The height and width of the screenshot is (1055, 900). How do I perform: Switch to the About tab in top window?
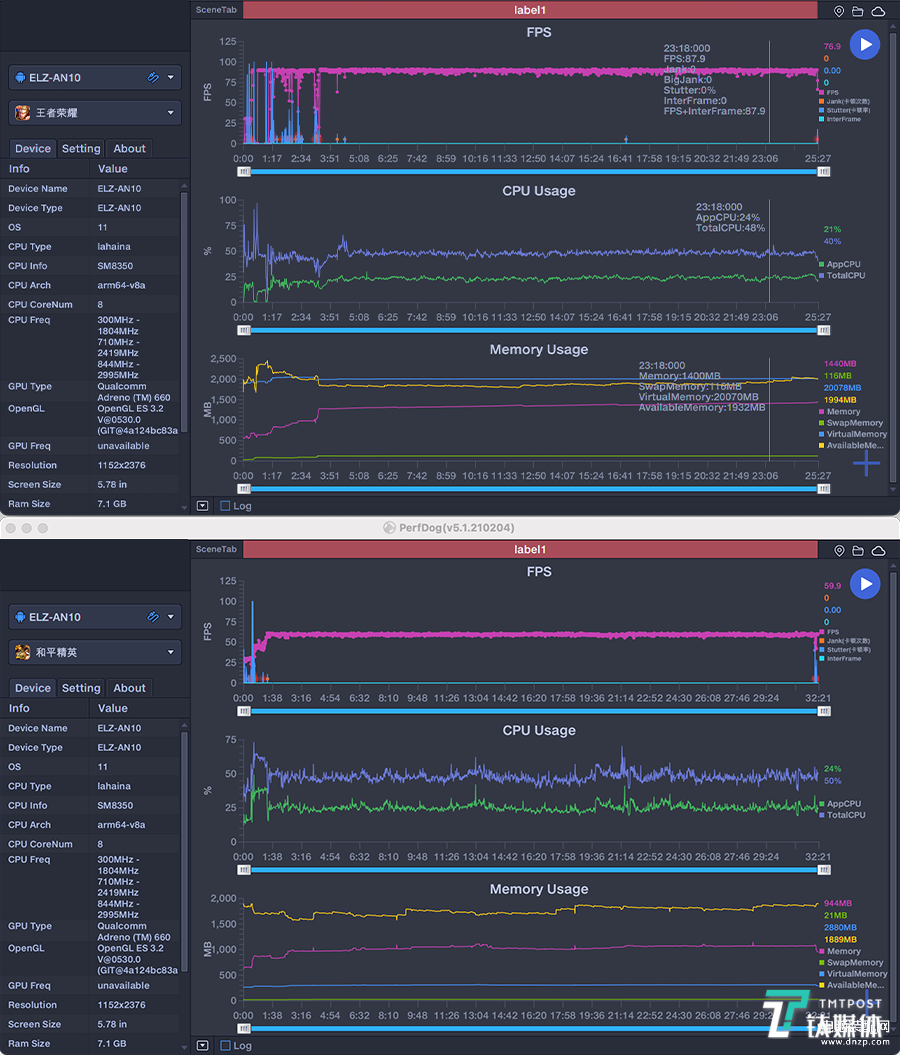tap(129, 149)
